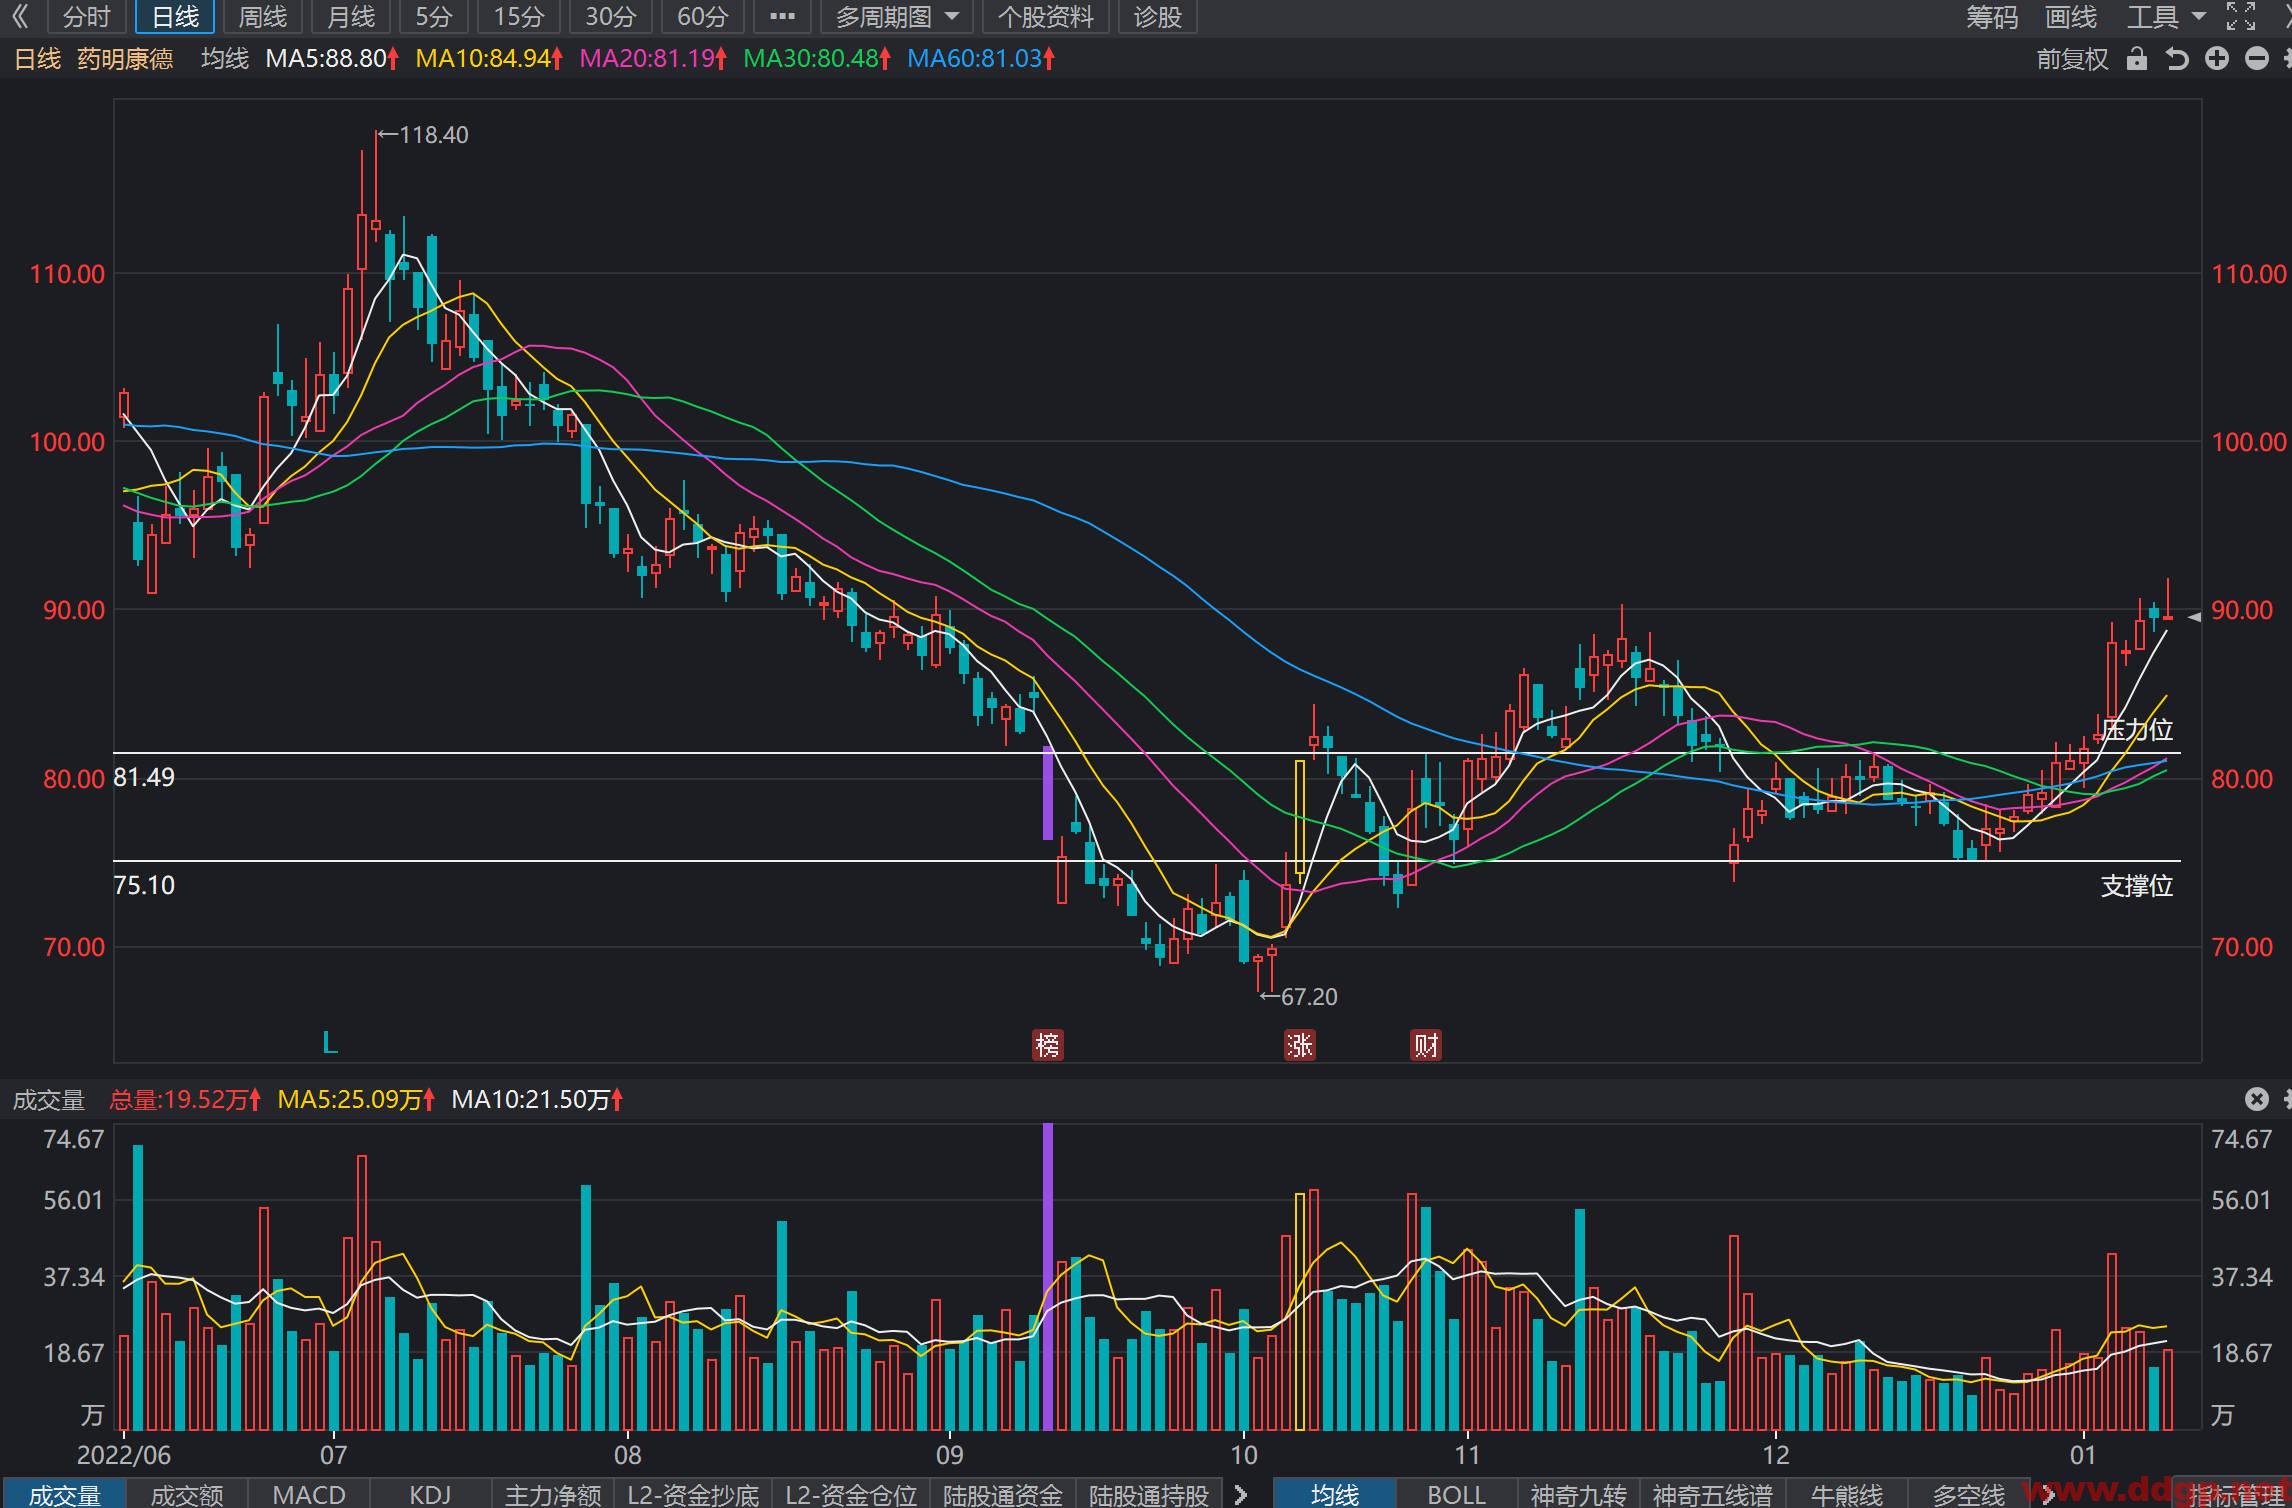Screen dimensions: 2292x1508
Task: Expand the 多周期图 dropdown
Action: 897,17
